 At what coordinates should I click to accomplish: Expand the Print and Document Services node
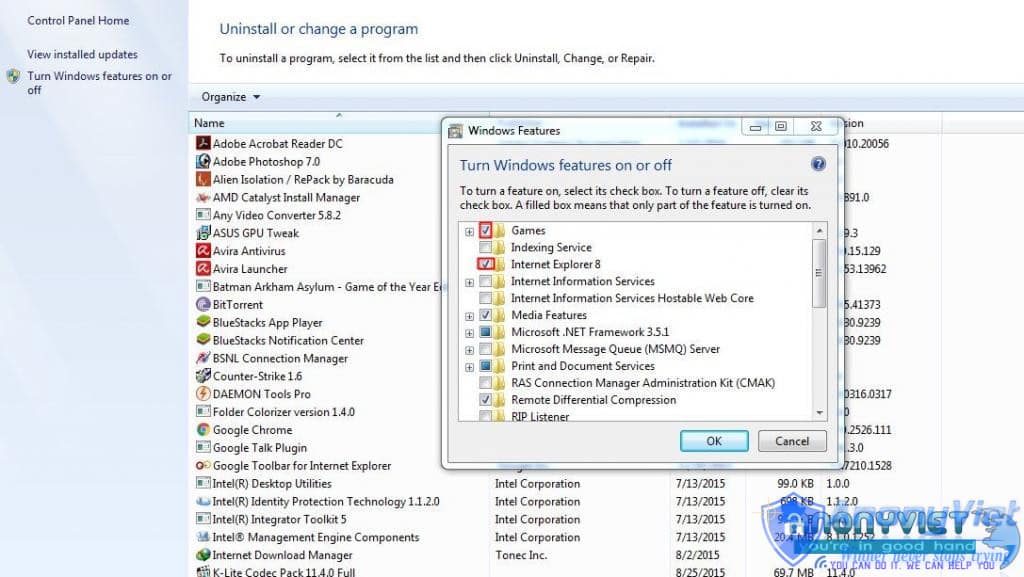[469, 367]
